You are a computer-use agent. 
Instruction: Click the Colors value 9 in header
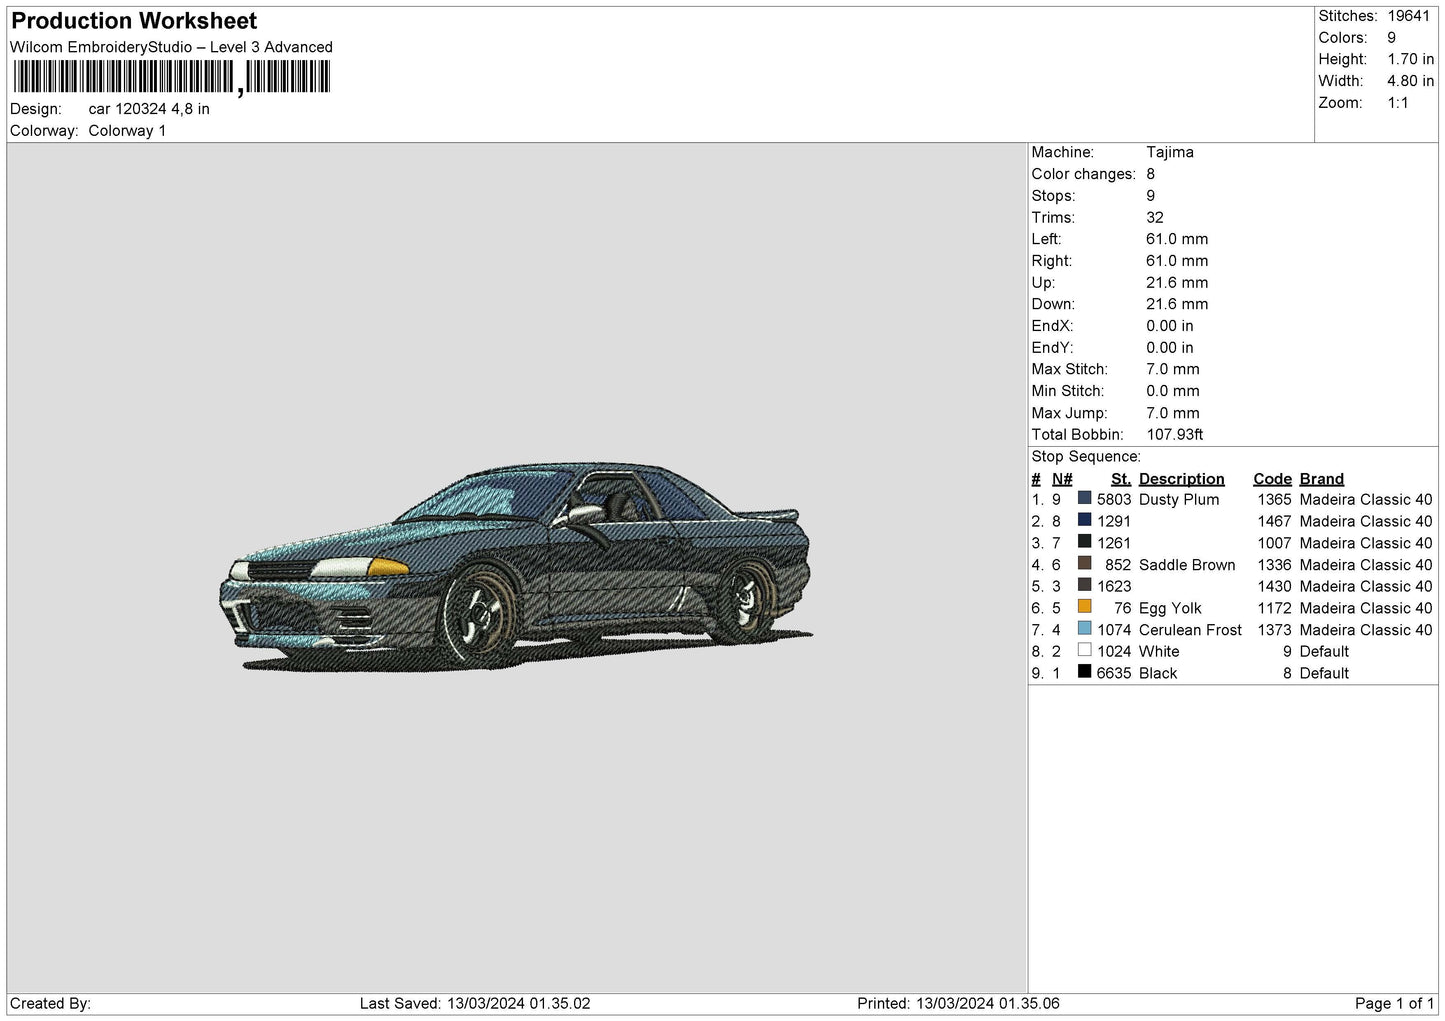pyautogui.click(x=1391, y=38)
